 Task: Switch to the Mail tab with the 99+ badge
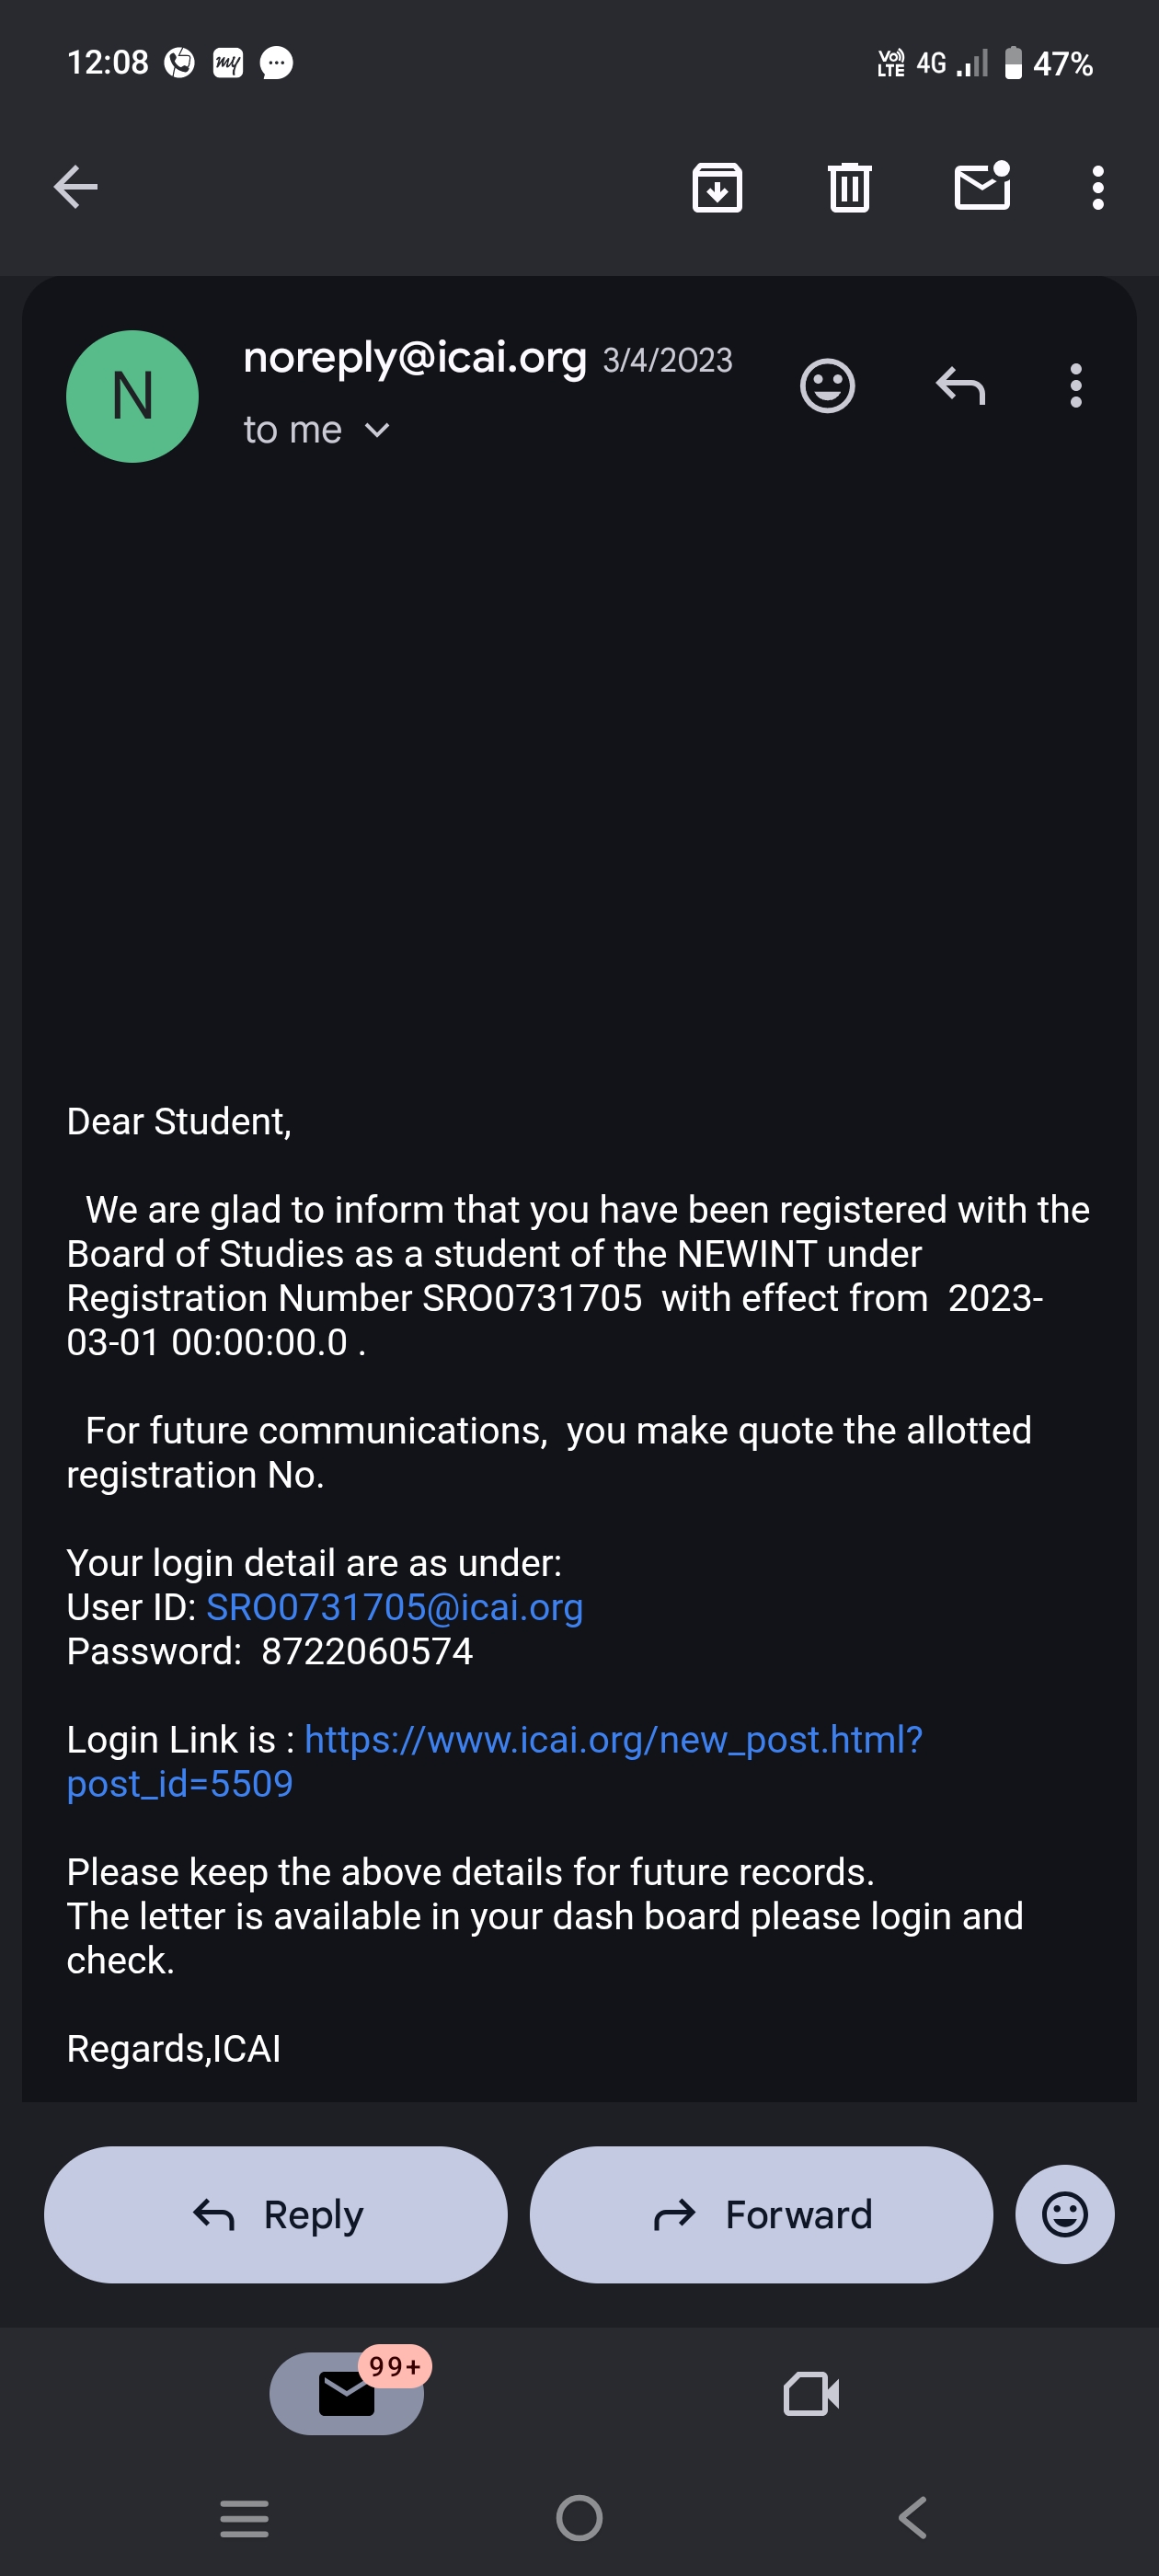tap(346, 2393)
